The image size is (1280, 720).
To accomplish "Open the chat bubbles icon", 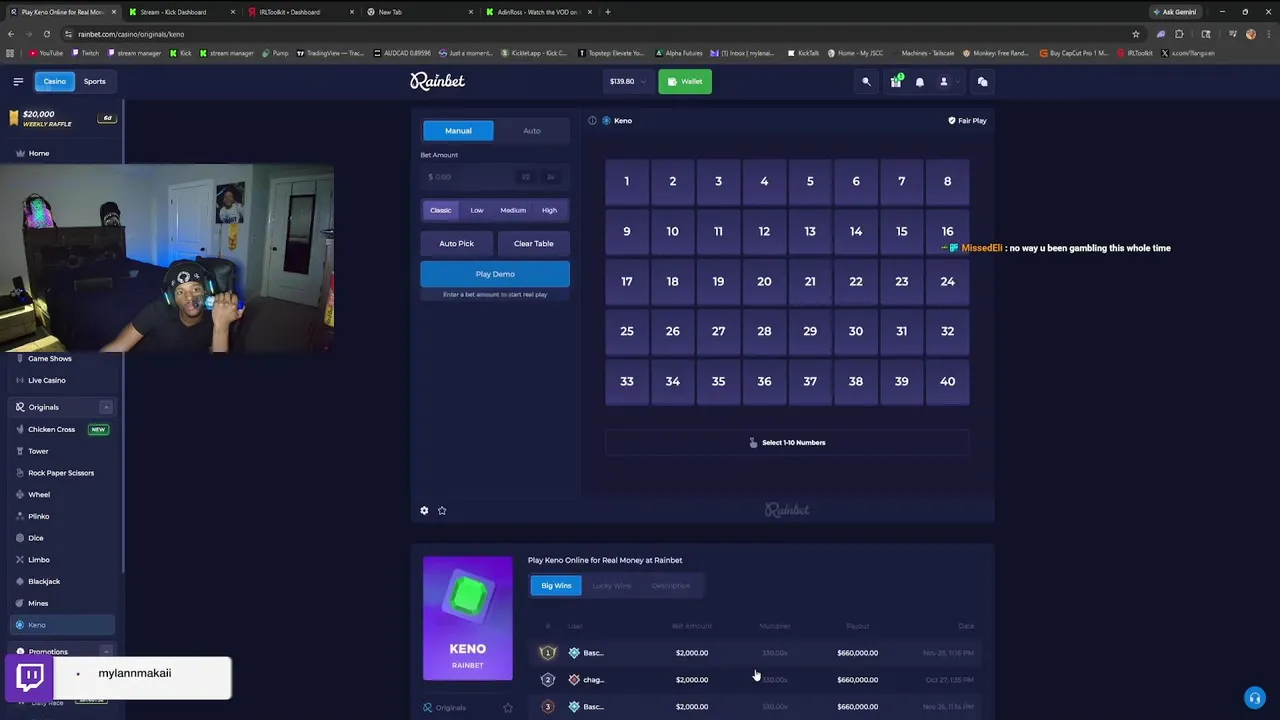I will pyautogui.click(x=982, y=82).
